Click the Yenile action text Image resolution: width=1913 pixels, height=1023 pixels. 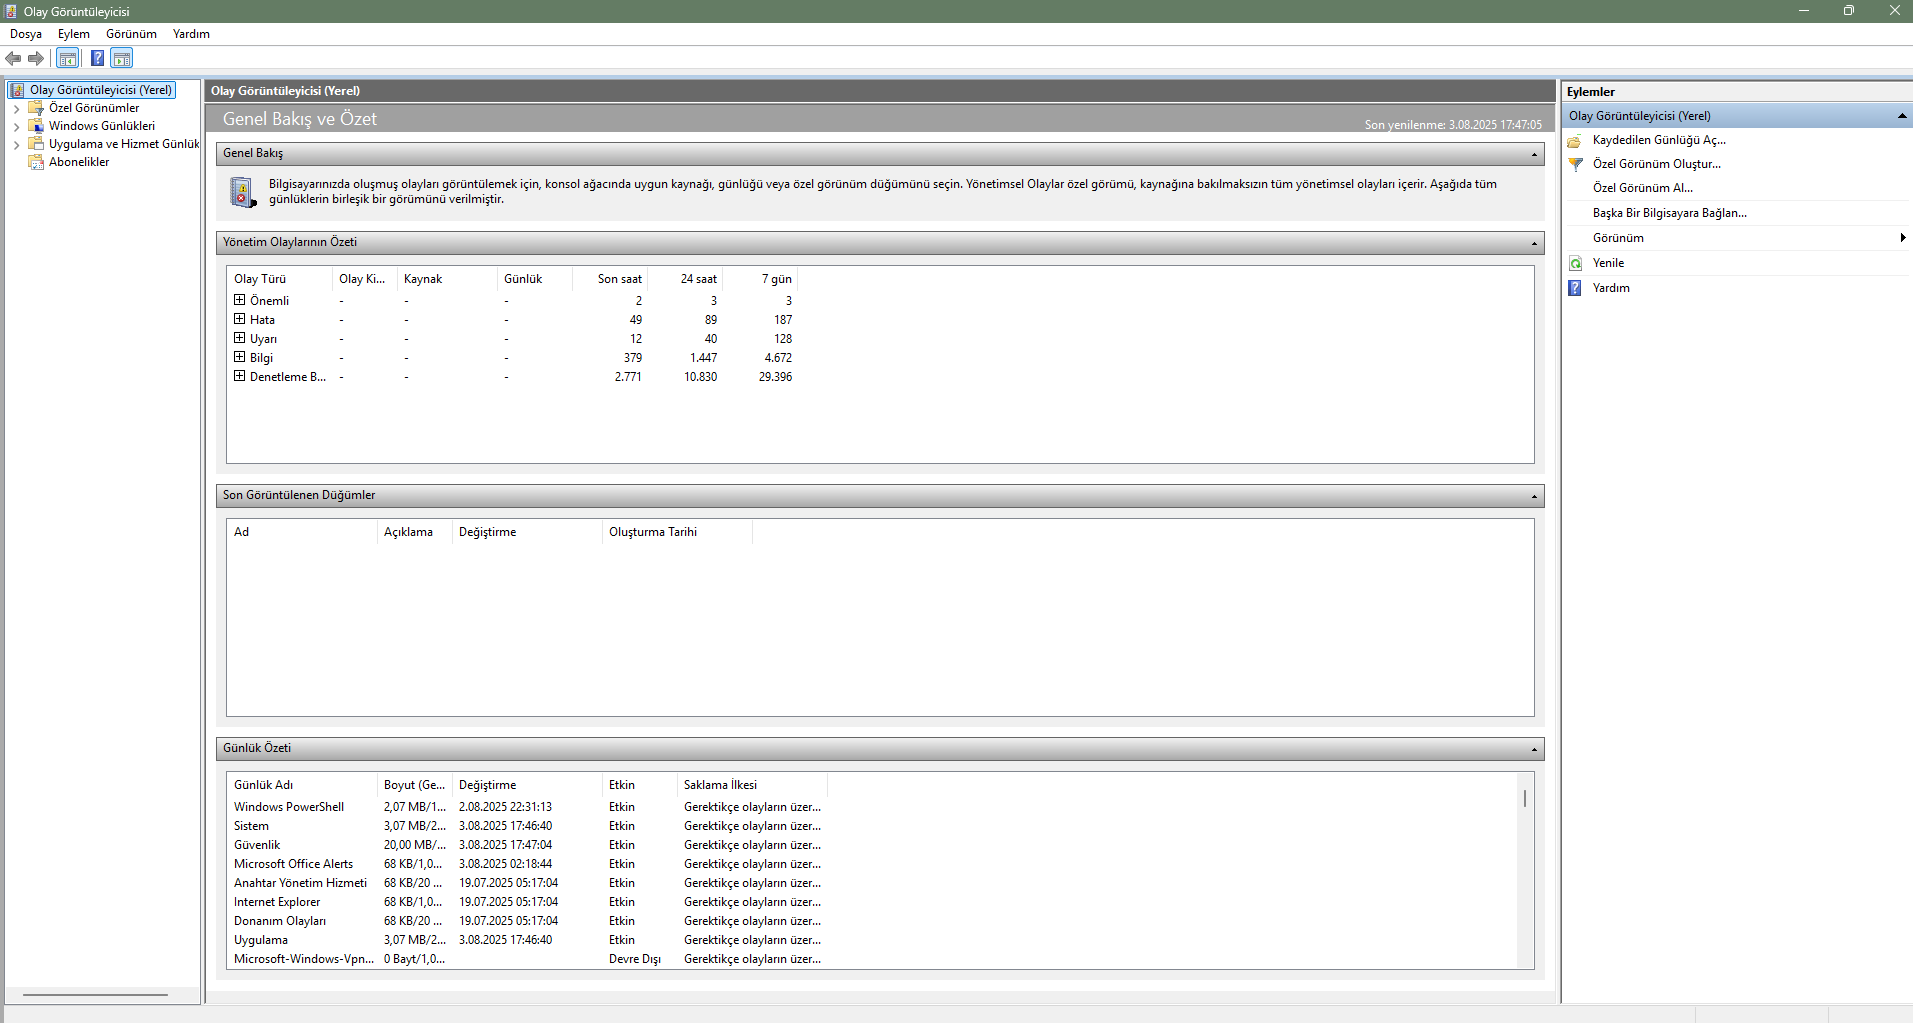[1608, 263]
